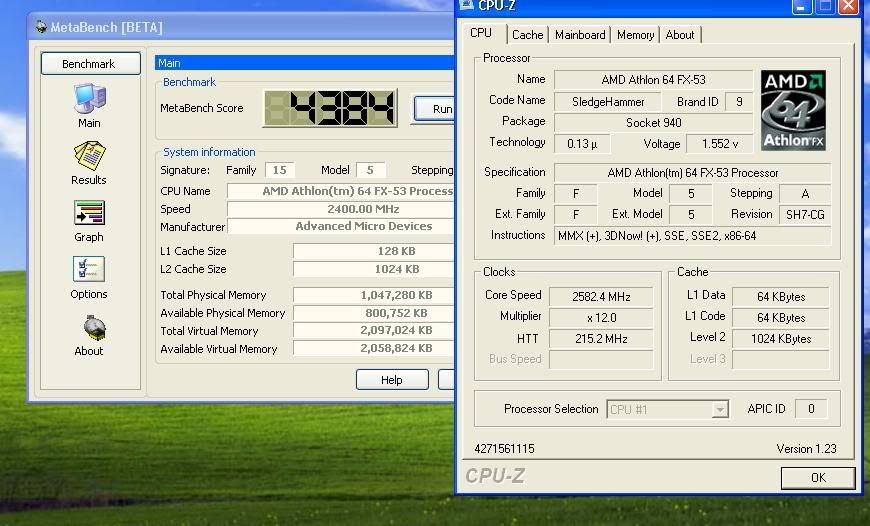Image resolution: width=870 pixels, height=526 pixels.
Task: Click the Brand ID value 9
Action: click(739, 102)
